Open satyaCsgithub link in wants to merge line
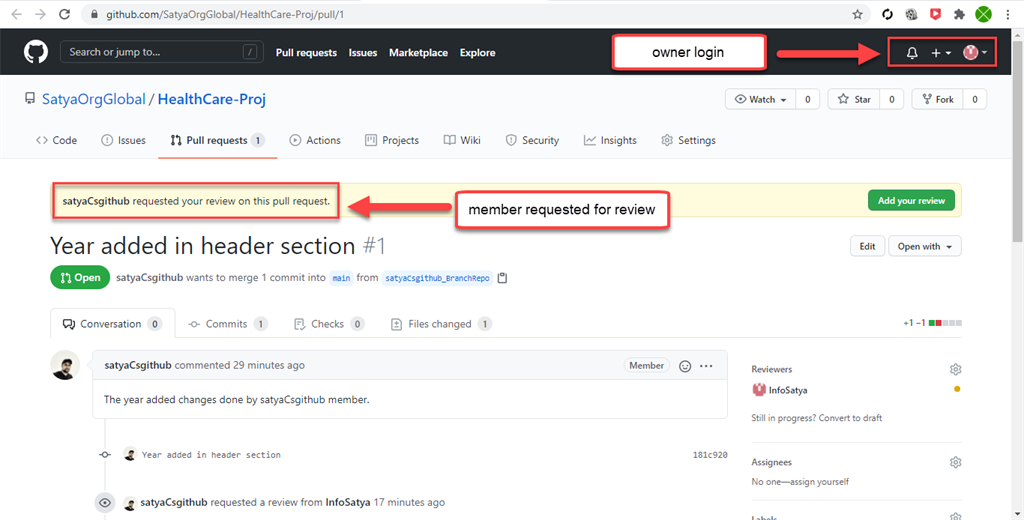 click(150, 278)
